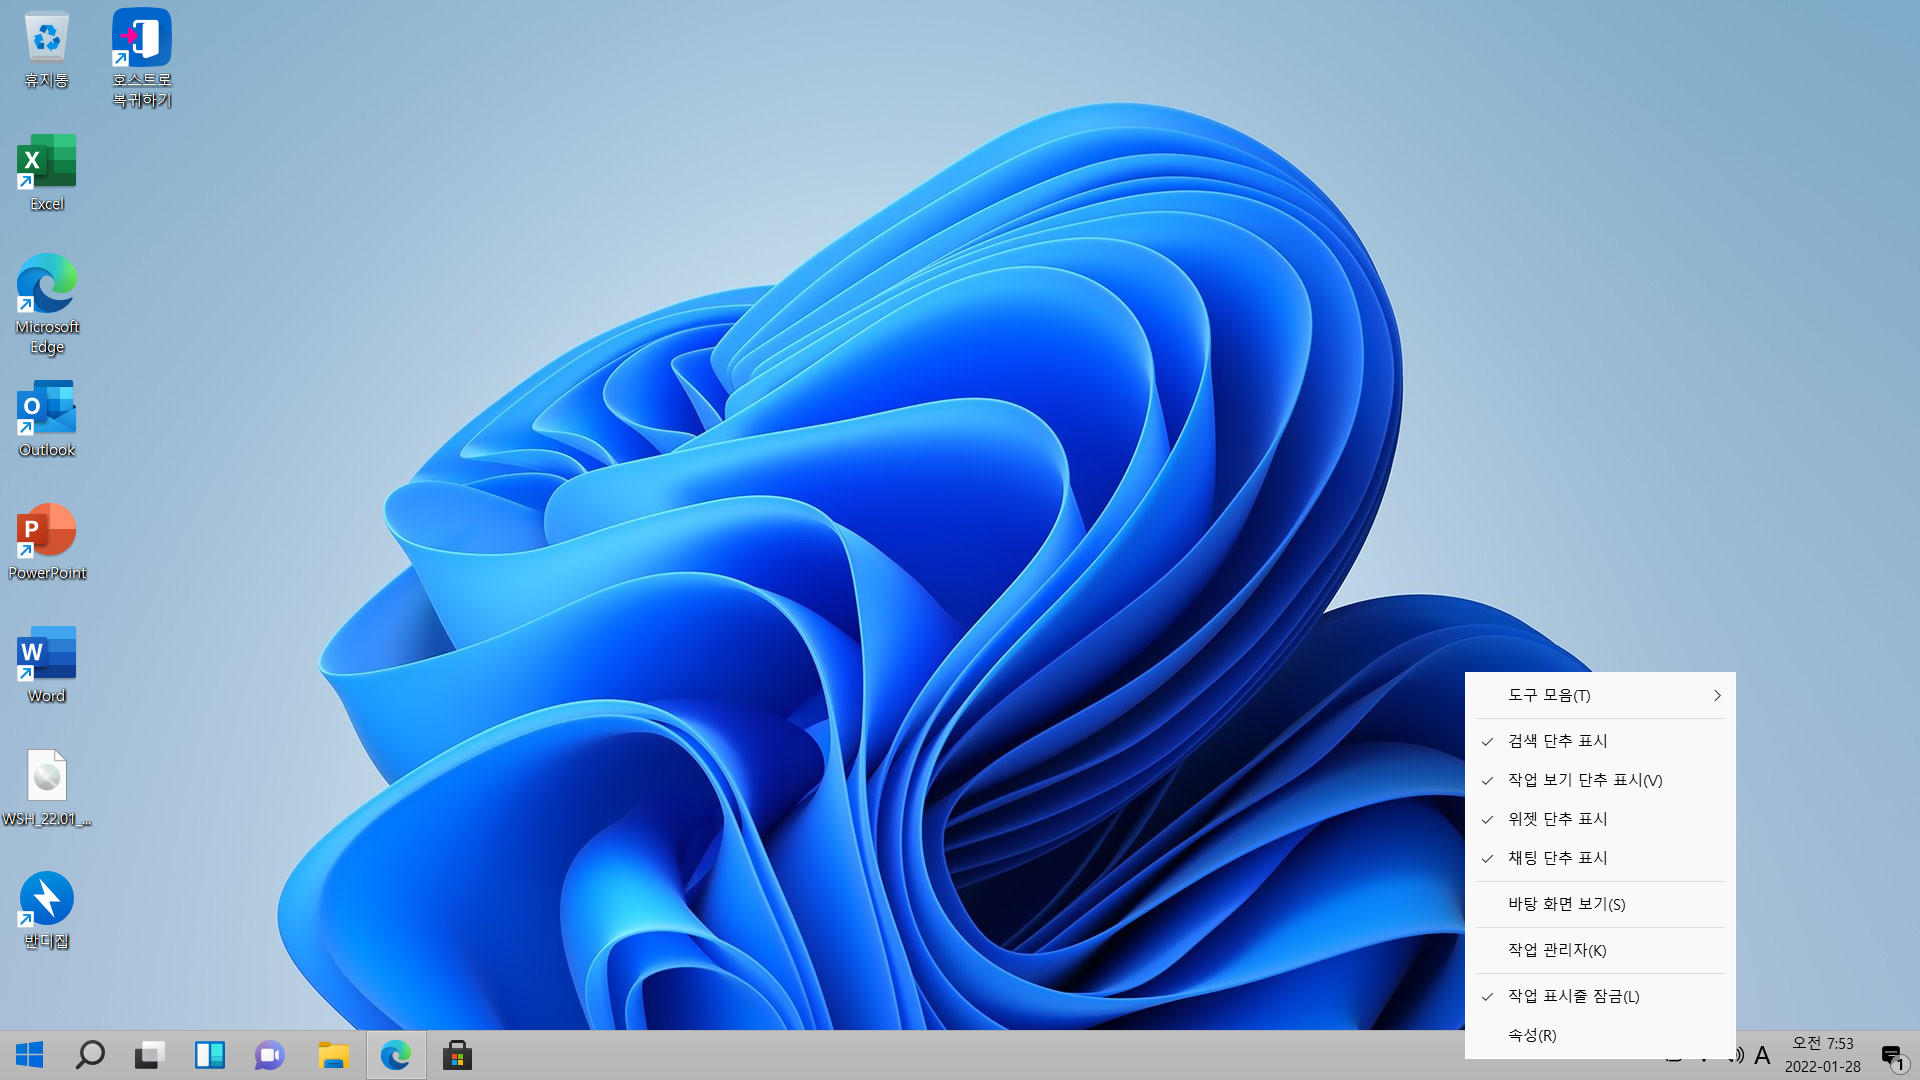Open File Explorer from the taskbar
The width and height of the screenshot is (1920, 1080).
(x=333, y=1055)
